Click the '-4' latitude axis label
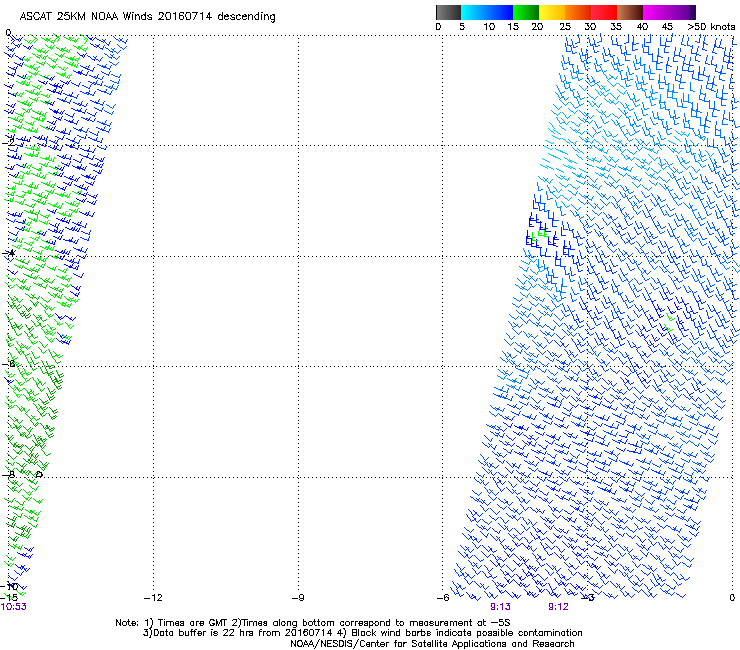Image resolution: width=740 pixels, height=650 pixels. pos(8,253)
